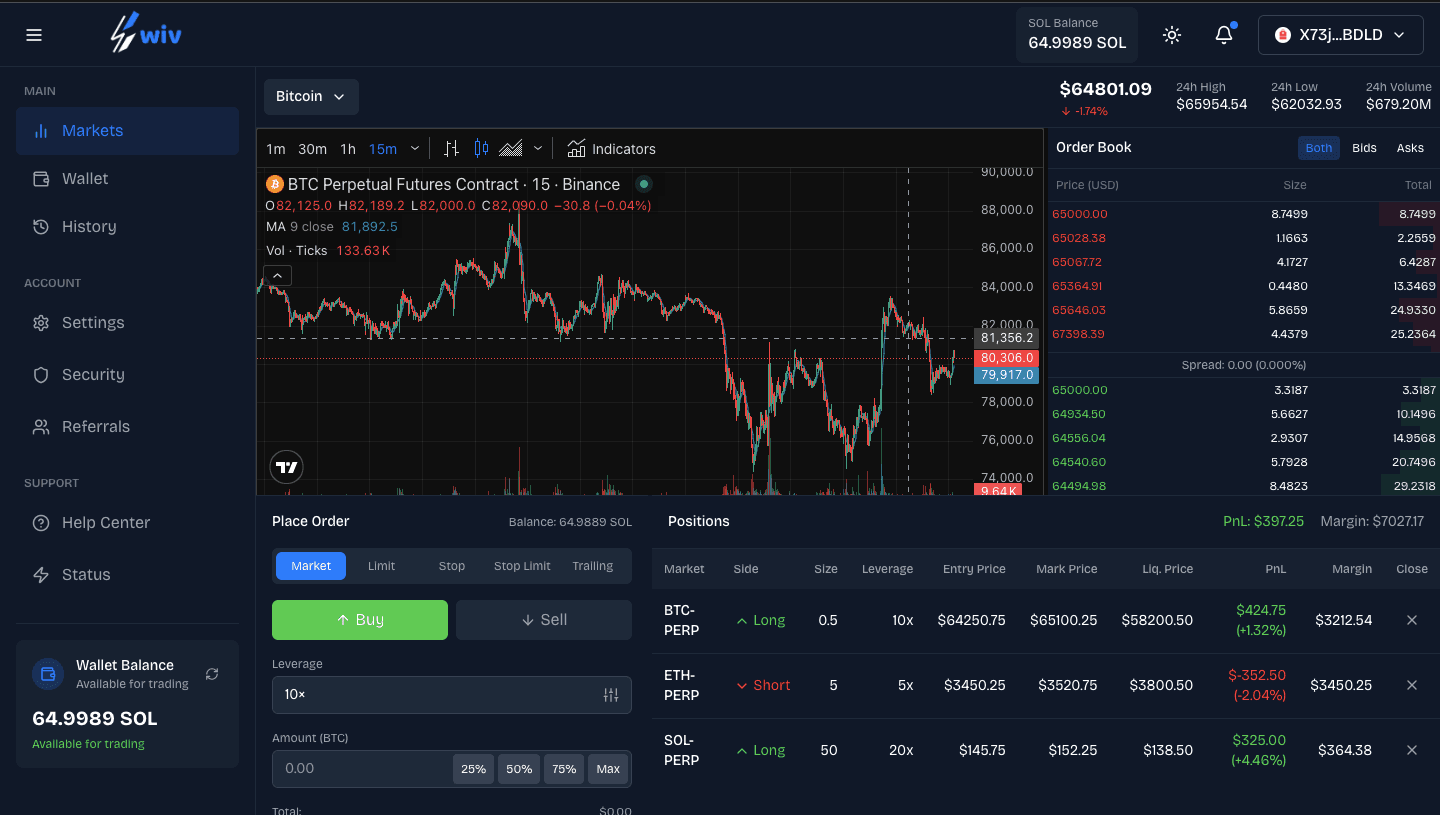The width and height of the screenshot is (1440, 815).
Task: Choose the Sell side button
Action: tap(544, 620)
